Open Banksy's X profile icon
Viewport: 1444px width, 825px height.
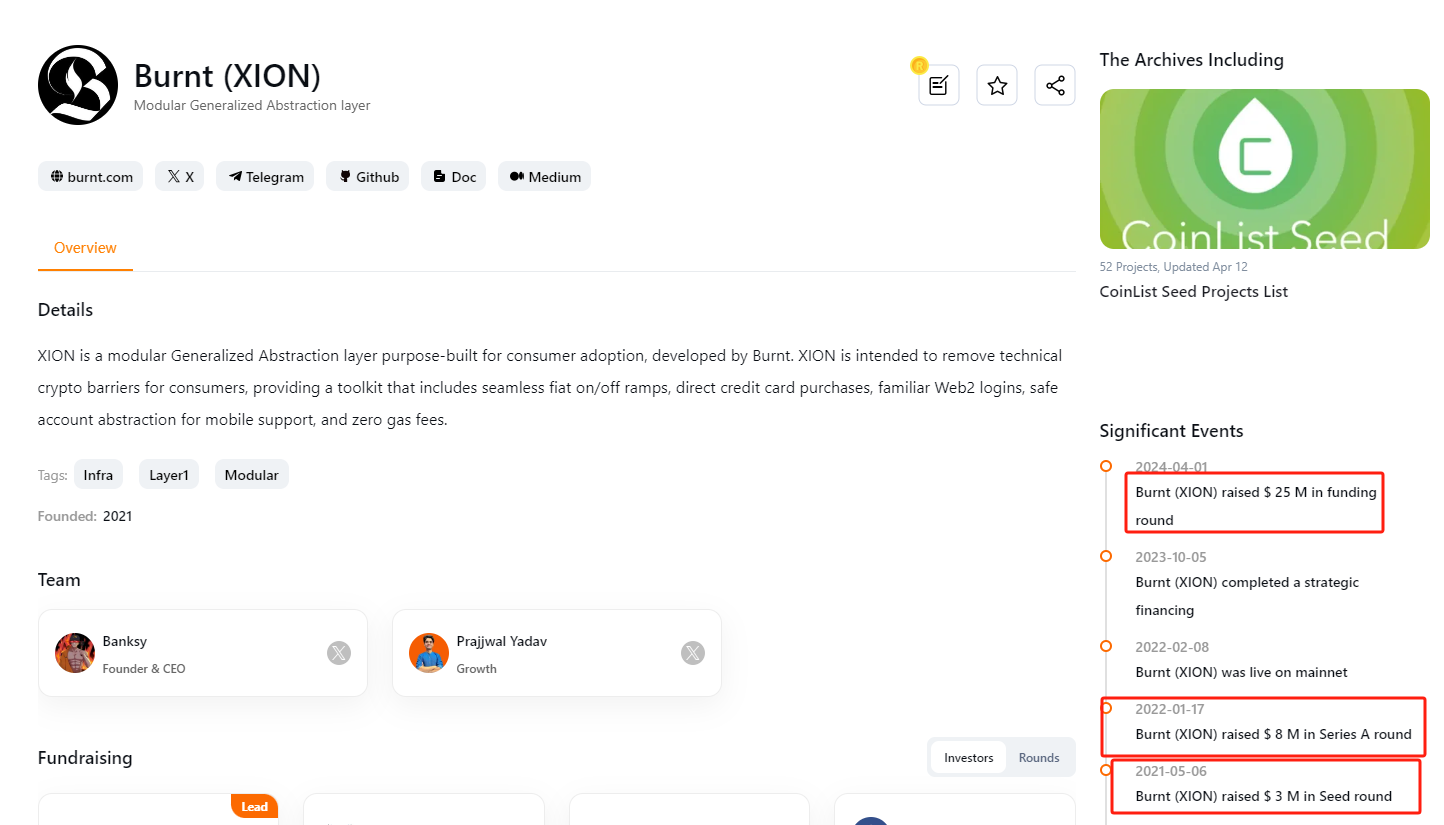339,653
